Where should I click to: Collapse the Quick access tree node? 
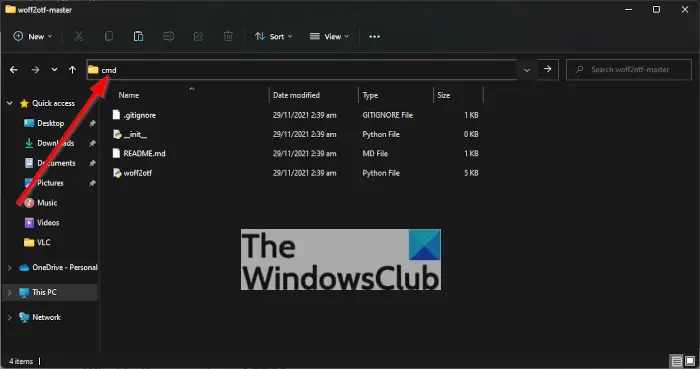(x=9, y=103)
